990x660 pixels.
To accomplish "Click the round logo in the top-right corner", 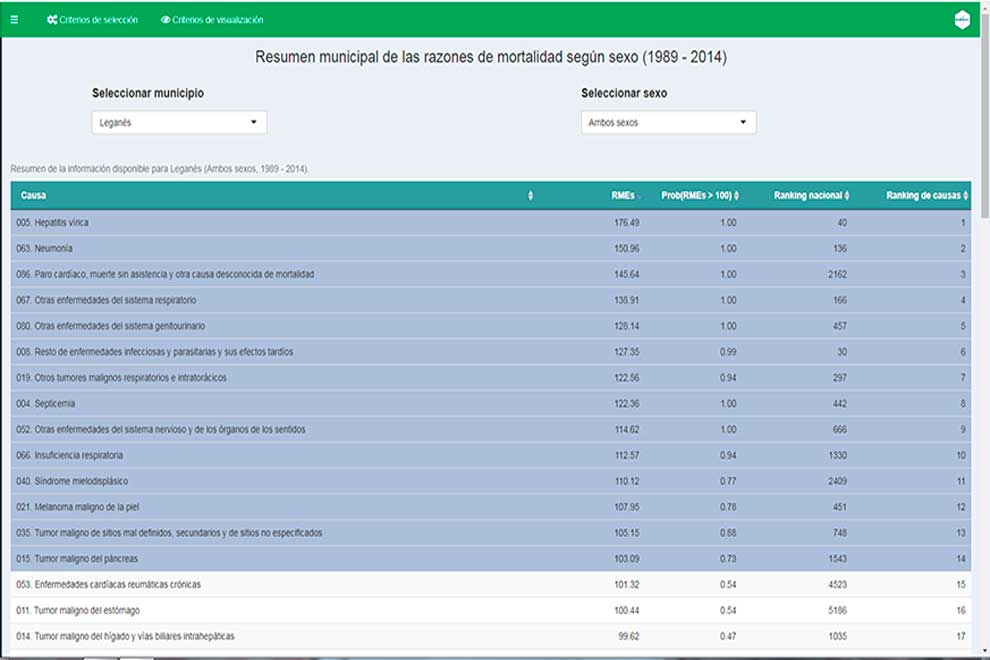I will pos(962,19).
